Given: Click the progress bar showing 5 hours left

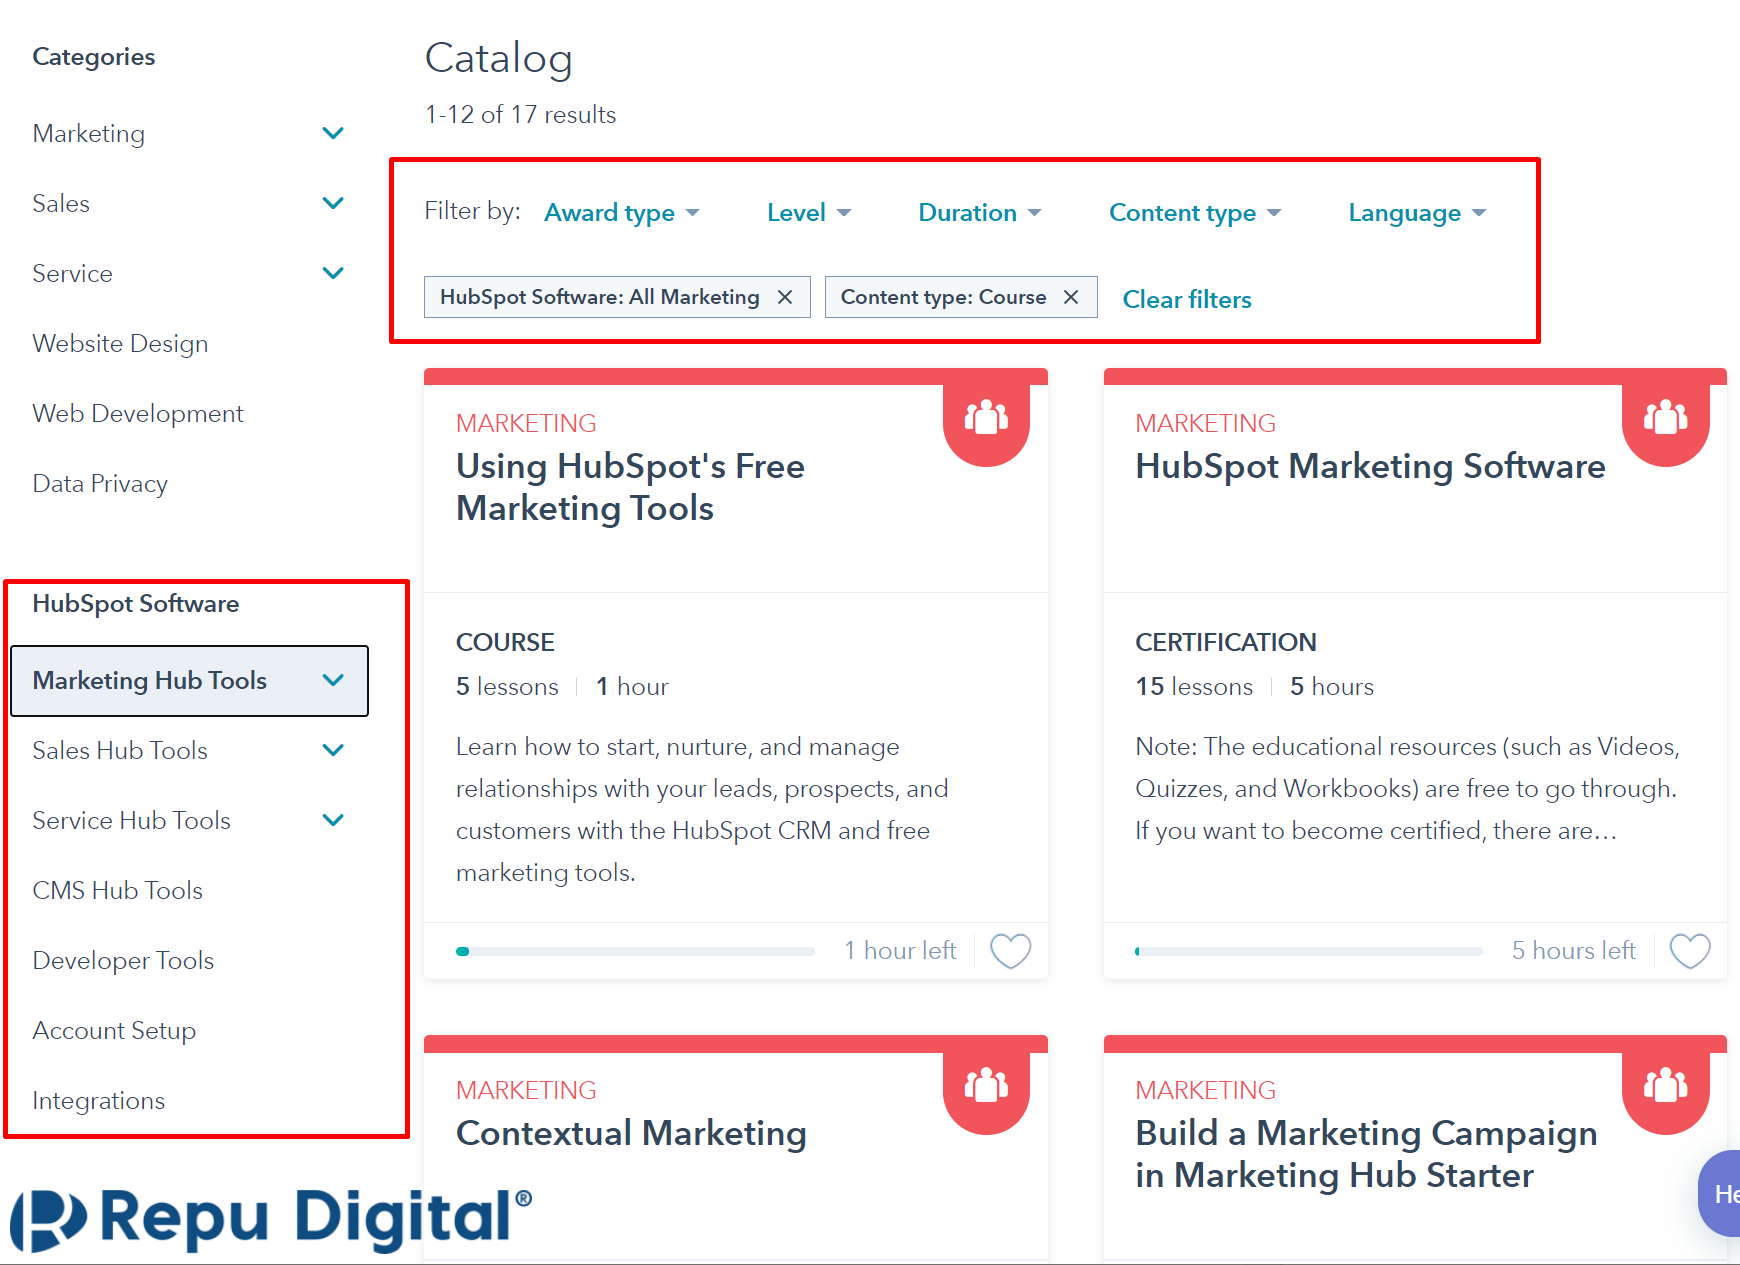Looking at the screenshot, I should click(1309, 951).
